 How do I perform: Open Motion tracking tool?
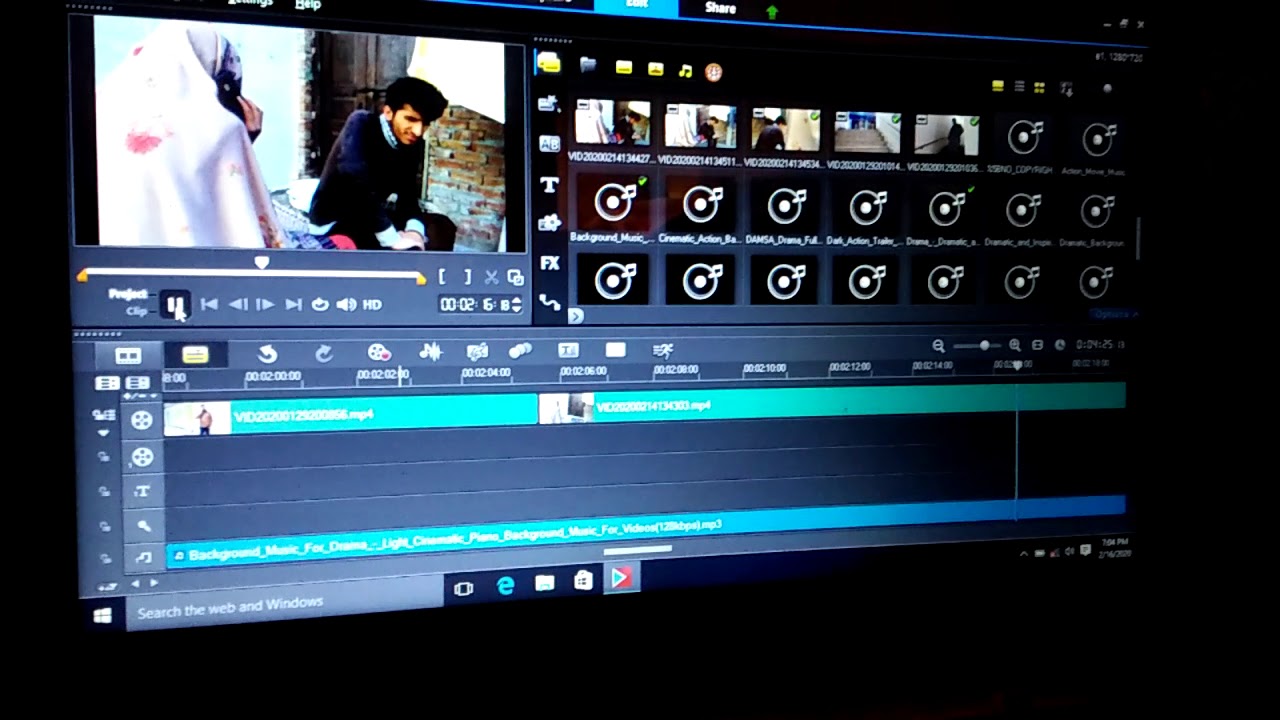click(x=520, y=350)
